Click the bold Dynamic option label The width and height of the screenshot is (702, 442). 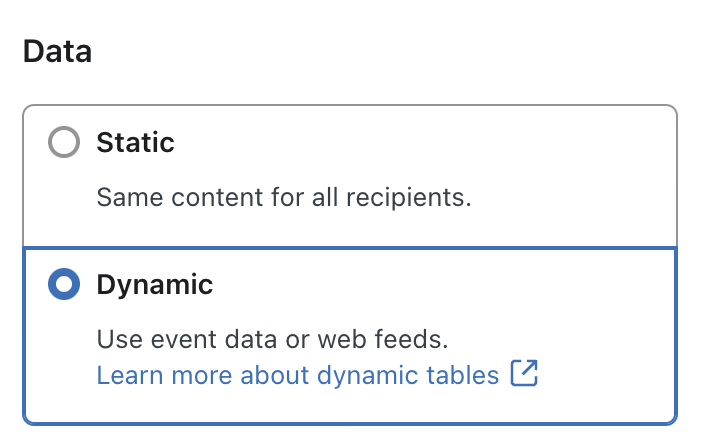(x=155, y=285)
